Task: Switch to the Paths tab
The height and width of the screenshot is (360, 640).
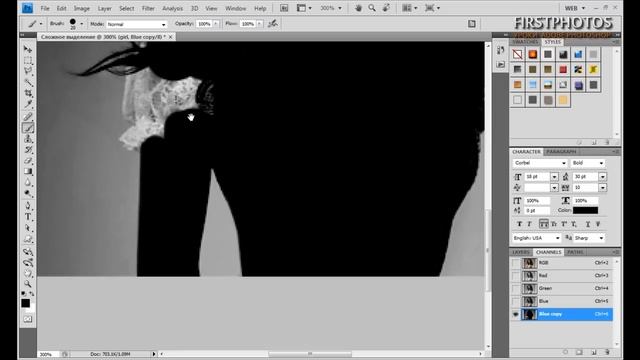Action: click(576, 252)
